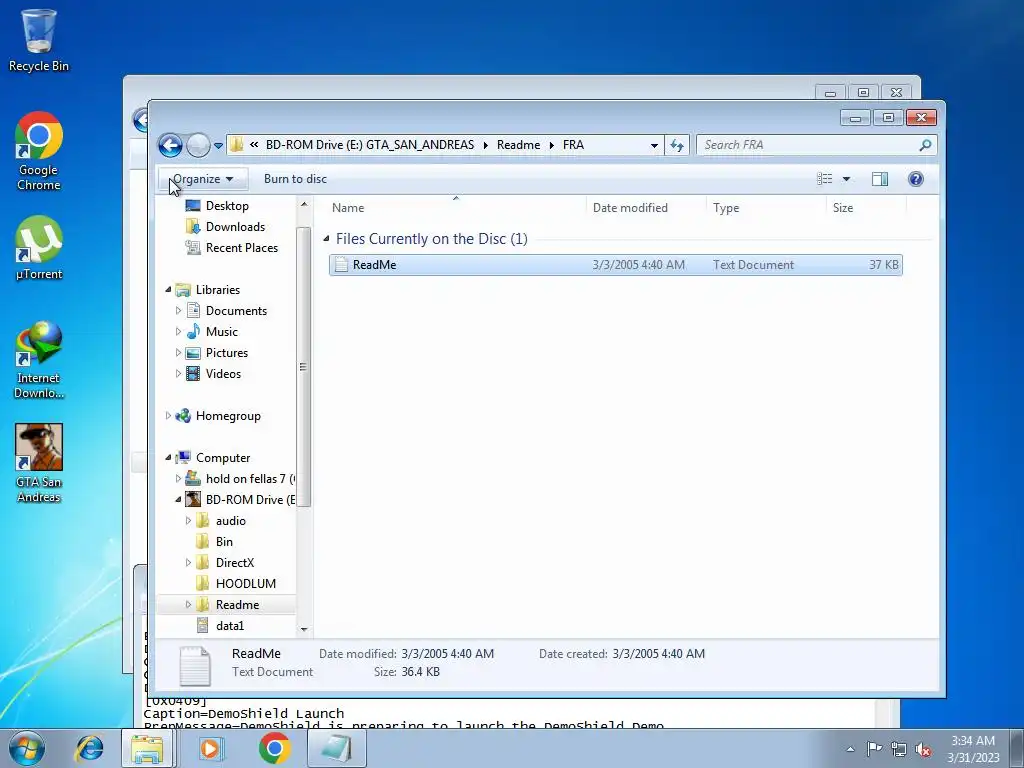Image resolution: width=1024 pixels, height=768 pixels.
Task: Click the muted volume tray icon
Action: click(x=923, y=749)
